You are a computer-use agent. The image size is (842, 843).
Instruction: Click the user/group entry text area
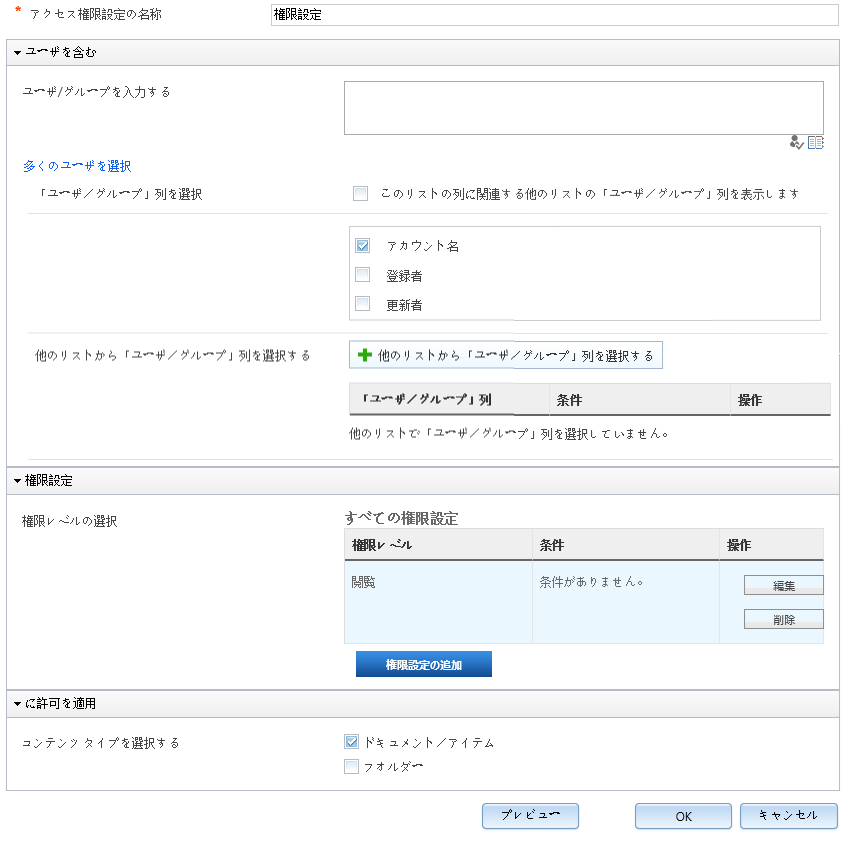pyautogui.click(x=584, y=108)
